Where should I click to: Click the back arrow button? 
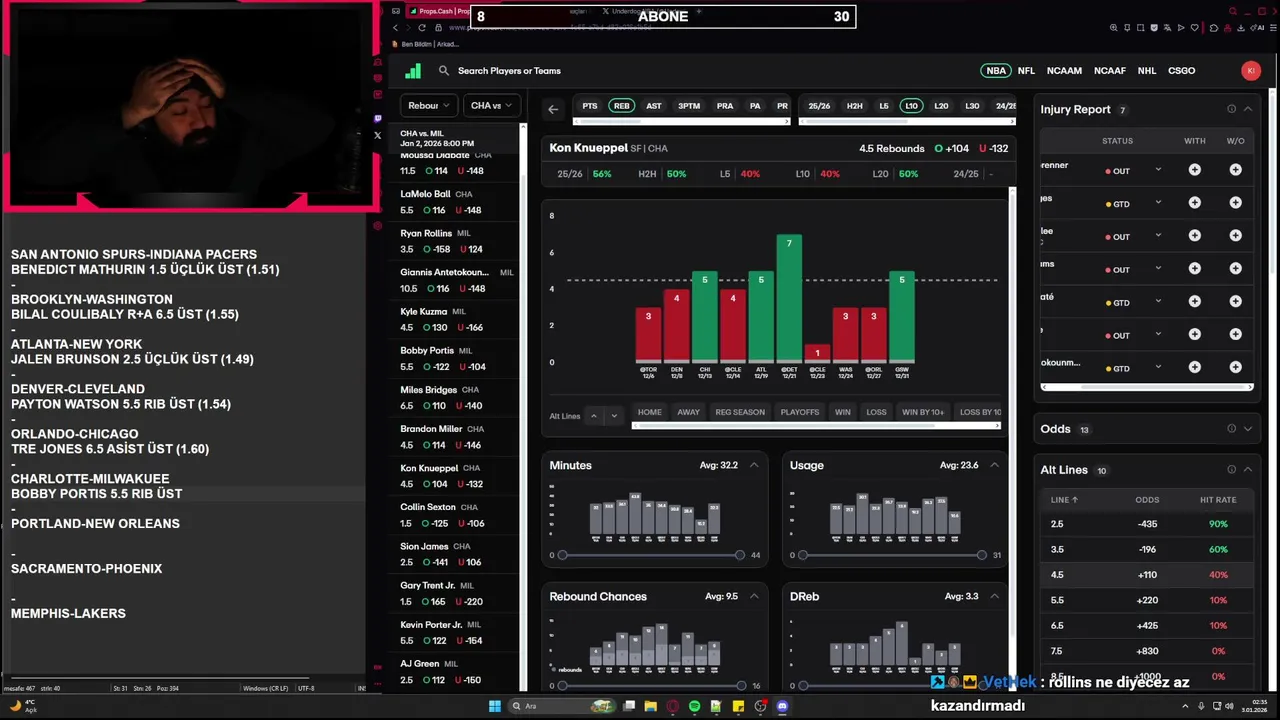[553, 109]
